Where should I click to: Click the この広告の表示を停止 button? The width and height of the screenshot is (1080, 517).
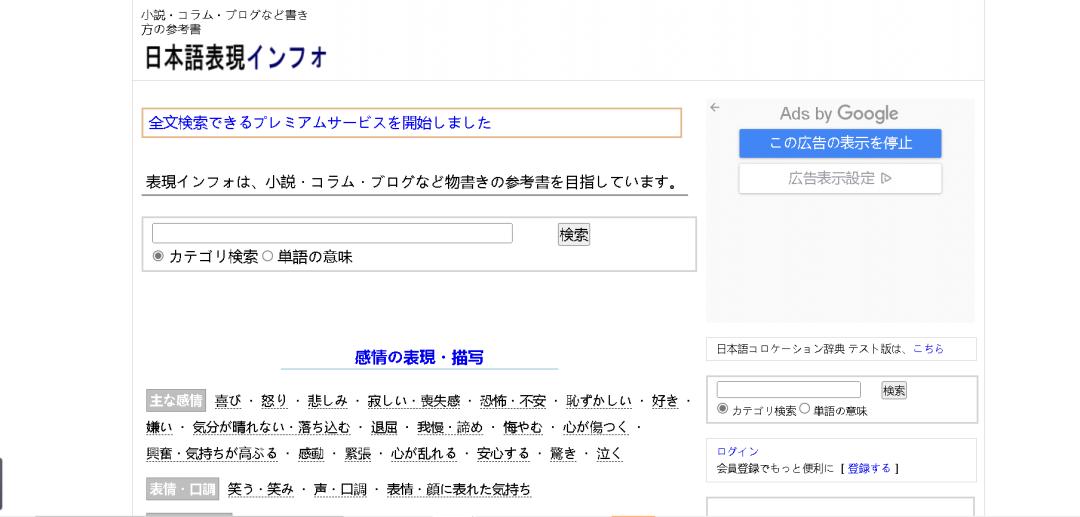coord(840,143)
